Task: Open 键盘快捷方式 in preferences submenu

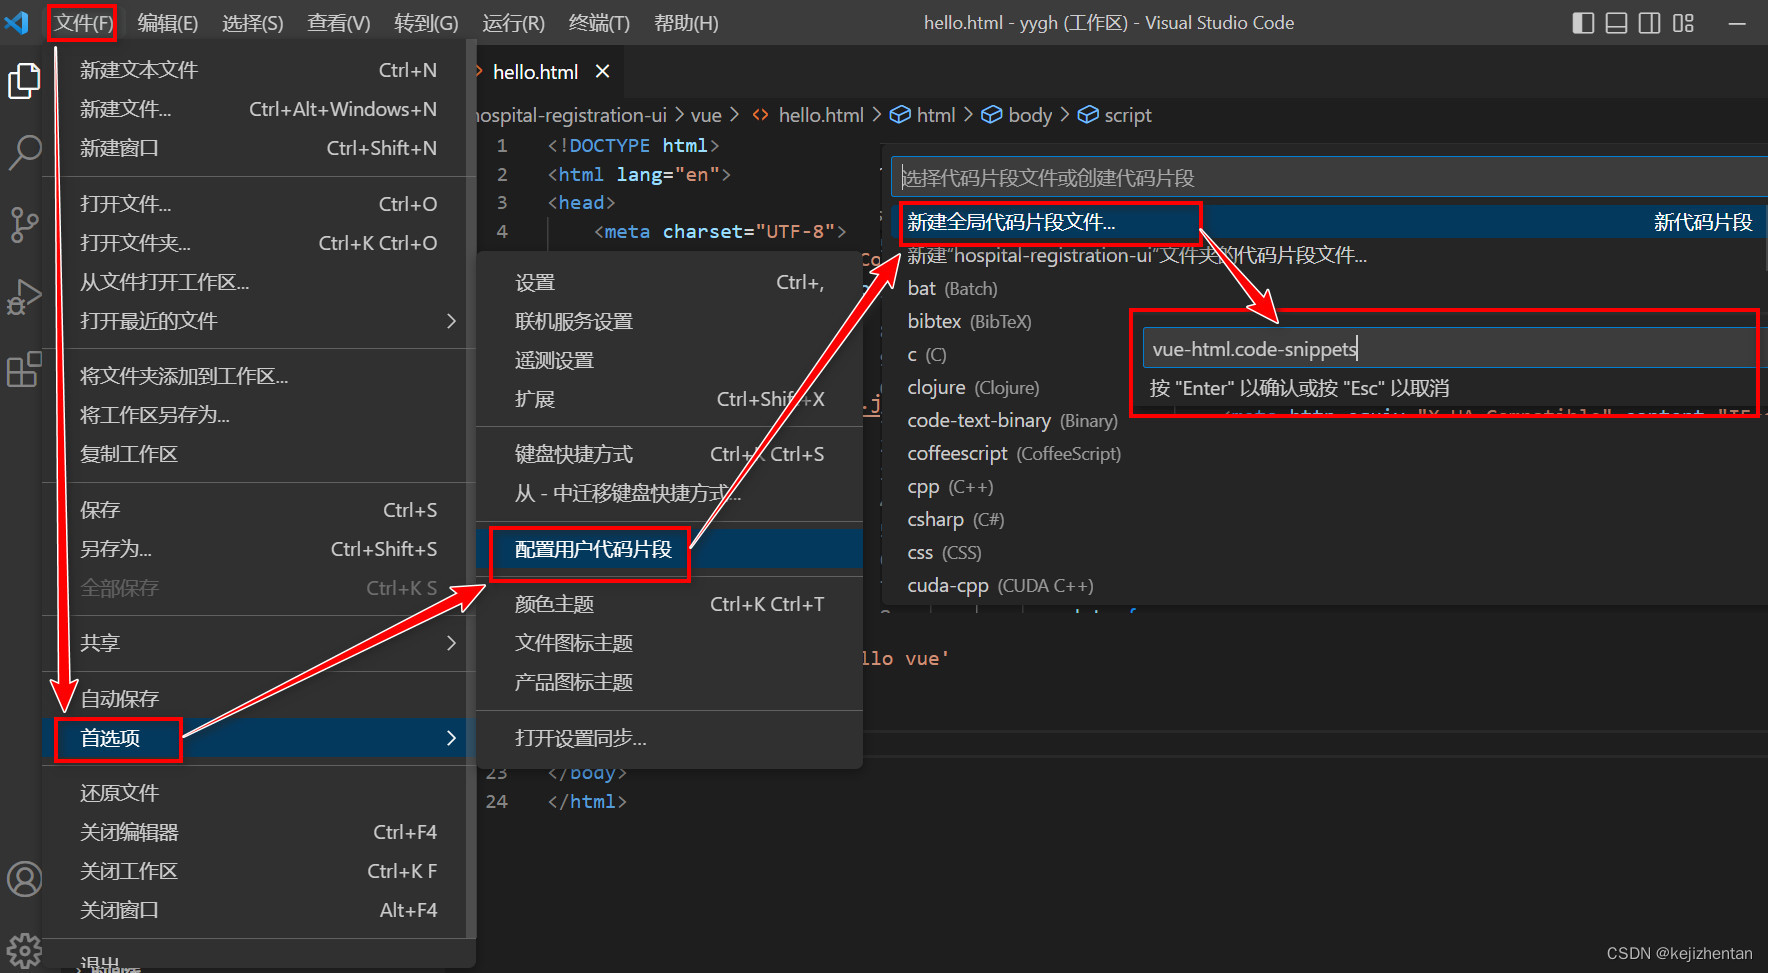Action: pos(669,454)
